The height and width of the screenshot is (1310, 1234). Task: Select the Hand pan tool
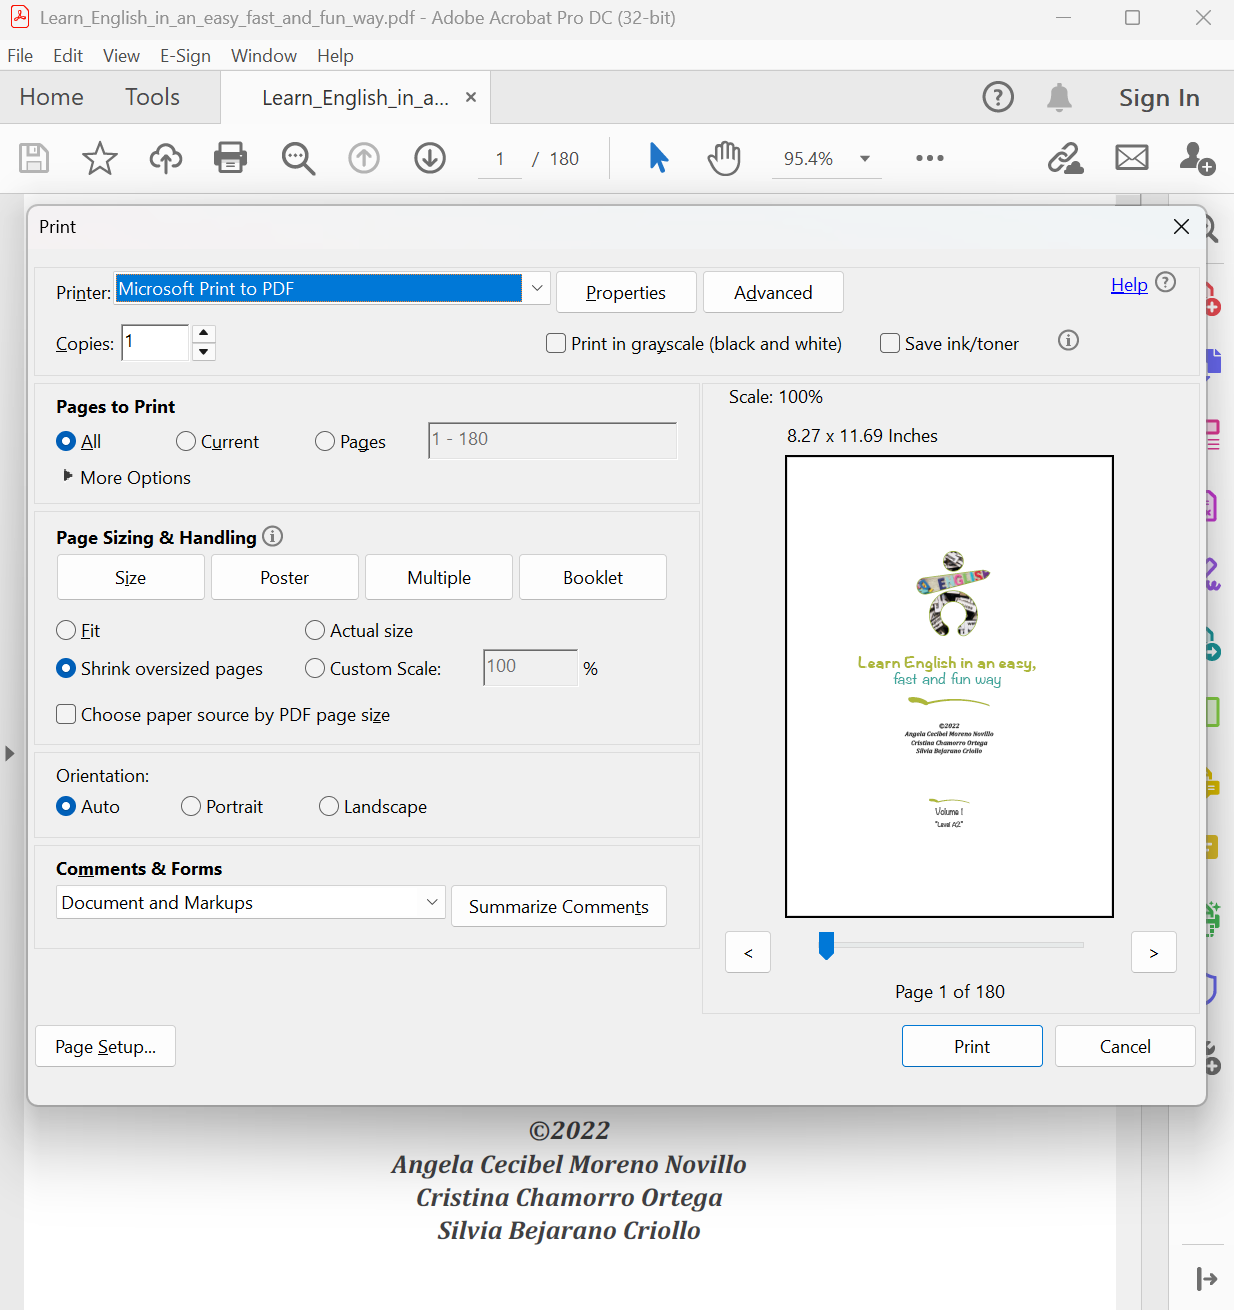coord(724,158)
